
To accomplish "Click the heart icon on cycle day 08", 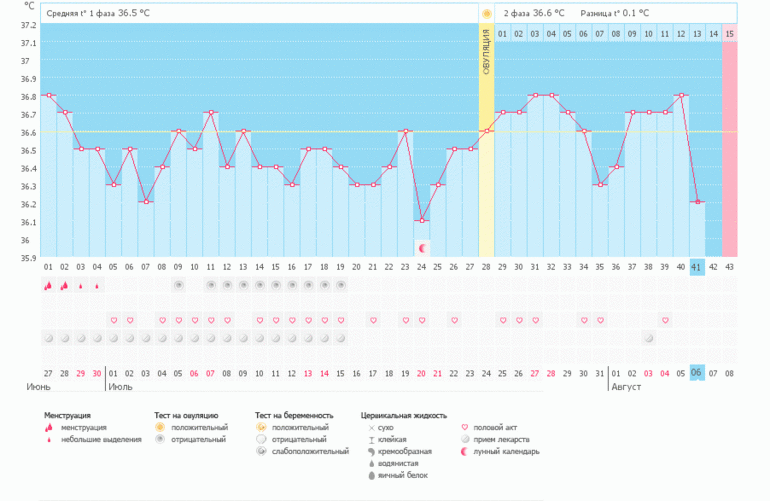I will pos(162,320).
